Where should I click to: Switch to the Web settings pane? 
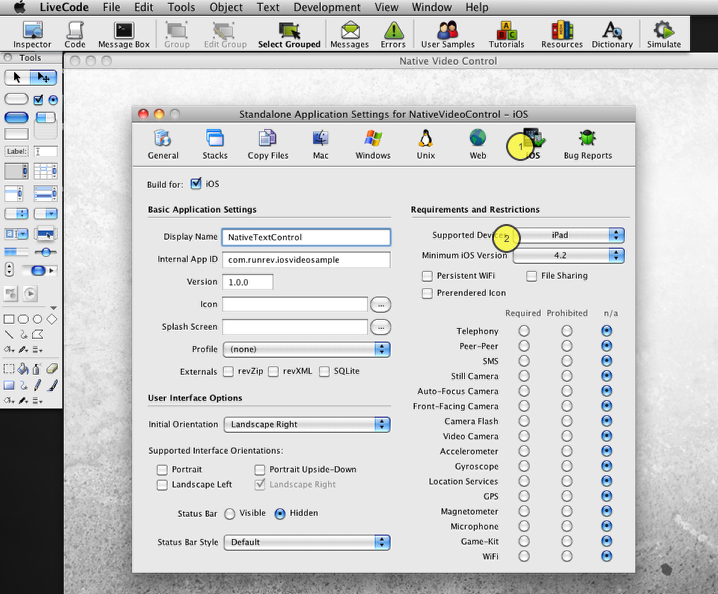click(x=478, y=145)
